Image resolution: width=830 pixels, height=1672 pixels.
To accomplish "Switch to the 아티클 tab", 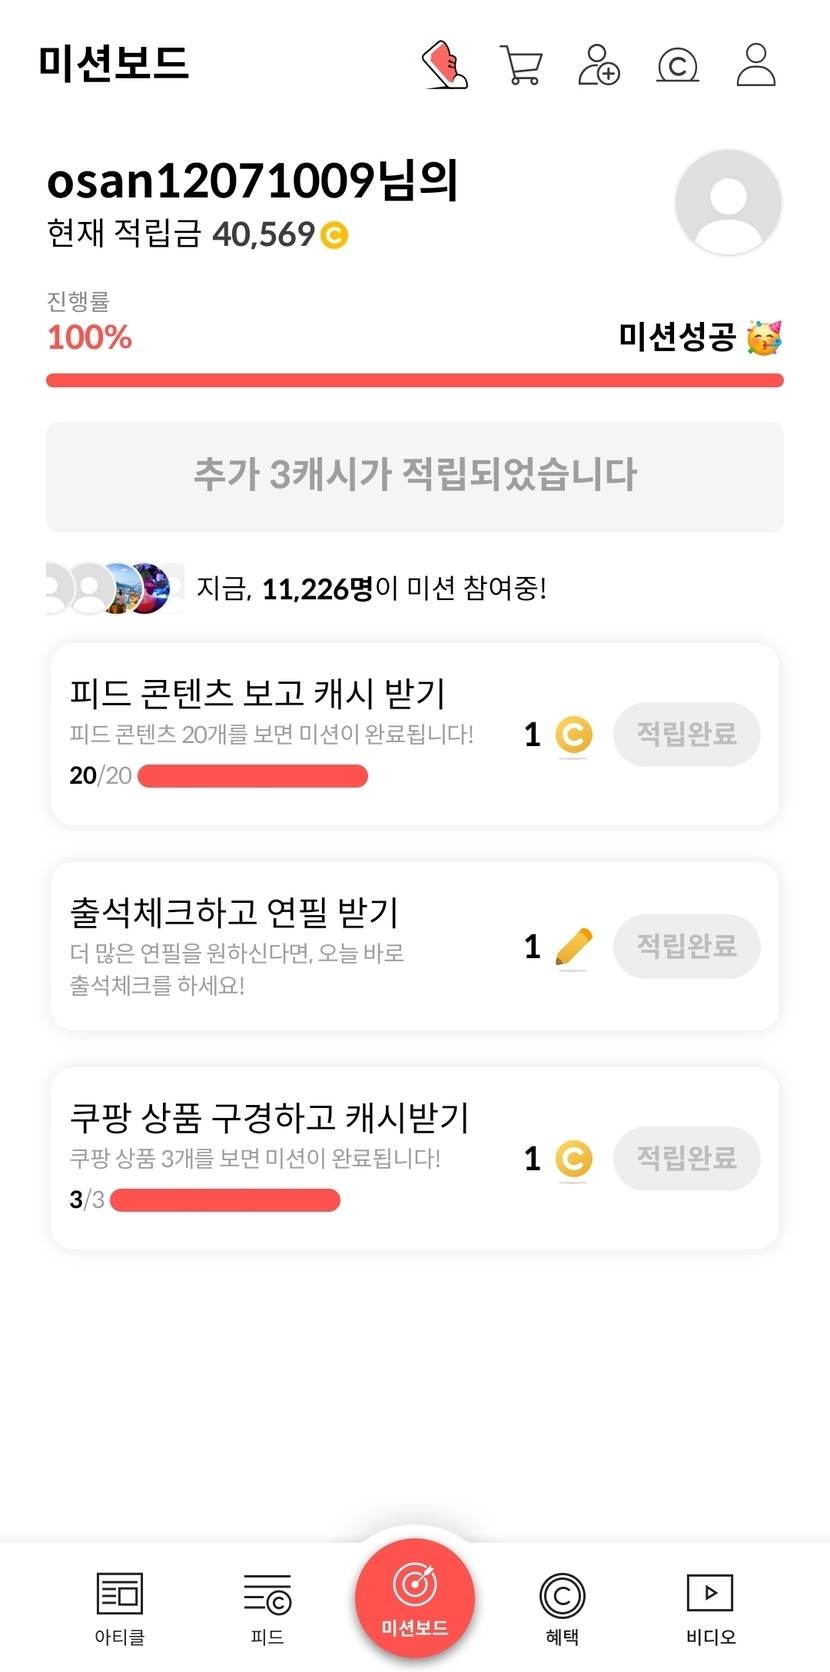I will [120, 1607].
